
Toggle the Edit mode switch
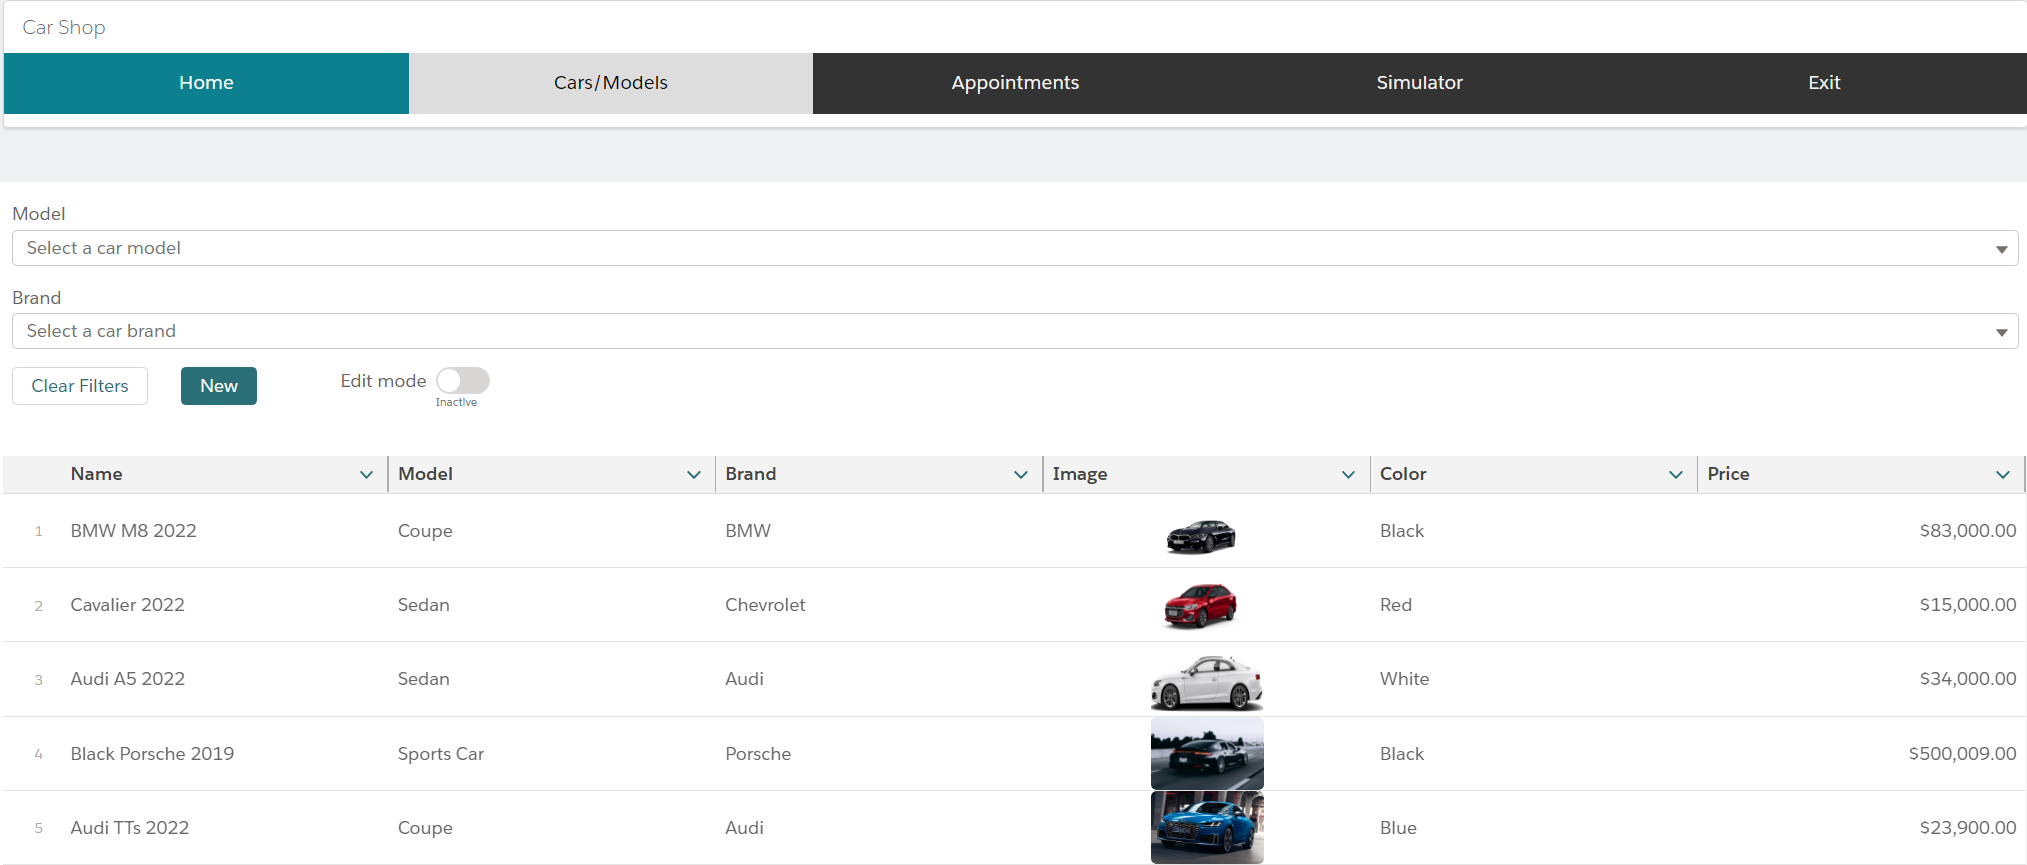[463, 381]
